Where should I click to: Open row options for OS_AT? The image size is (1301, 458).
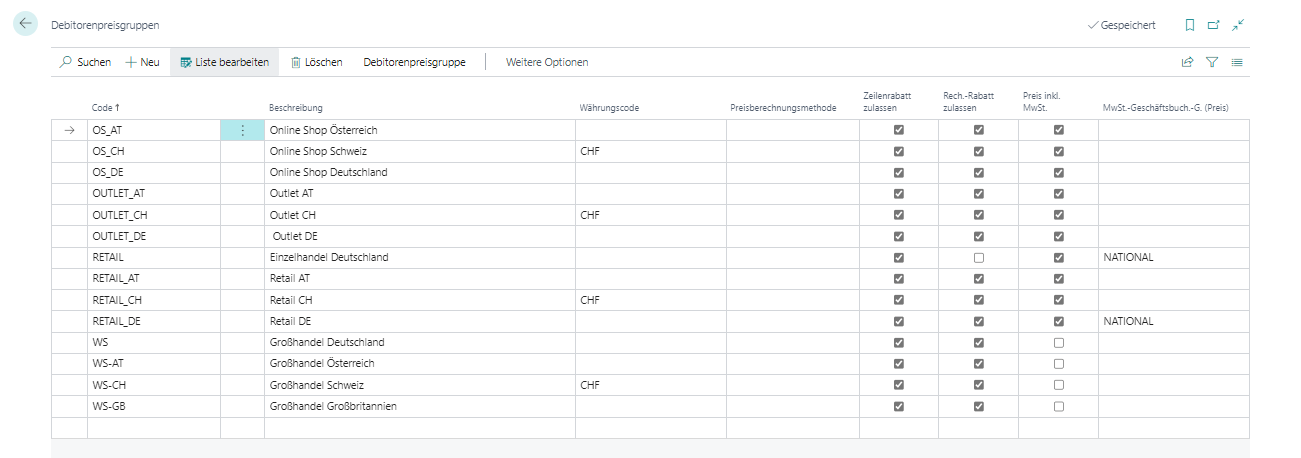242,130
